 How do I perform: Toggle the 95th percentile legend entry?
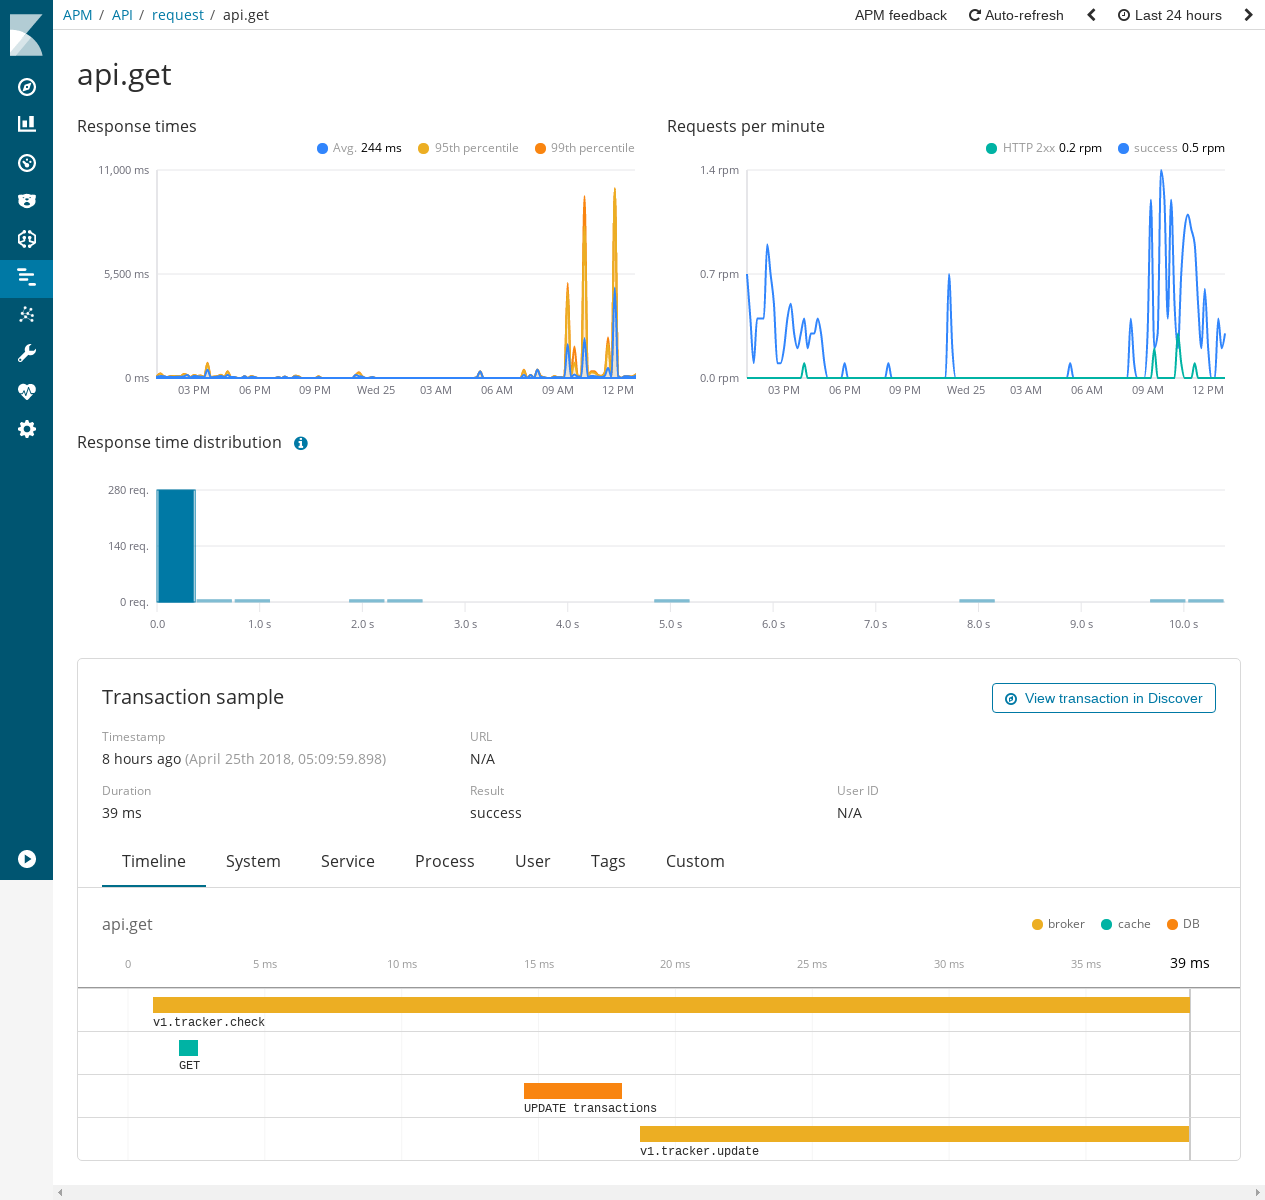click(x=468, y=147)
